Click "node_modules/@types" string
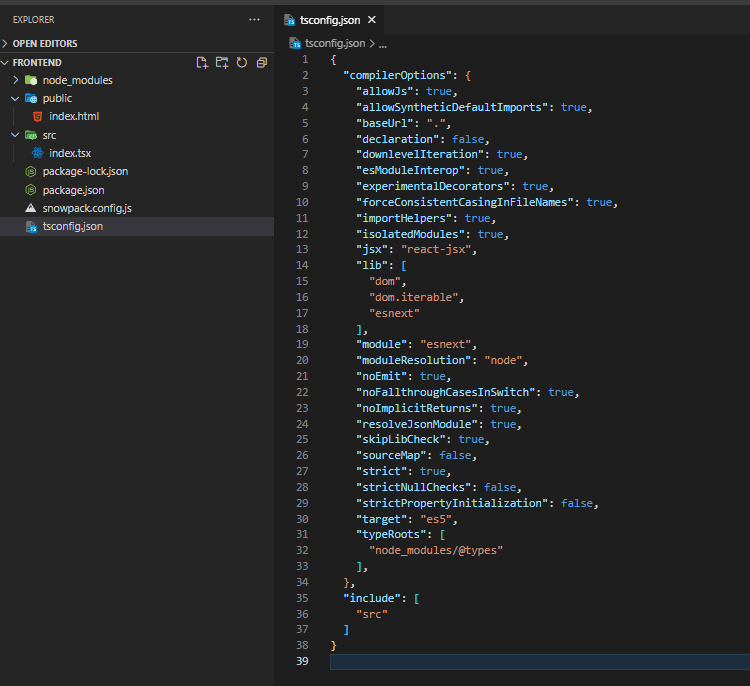Screen dimensions: 750x686 436,551
